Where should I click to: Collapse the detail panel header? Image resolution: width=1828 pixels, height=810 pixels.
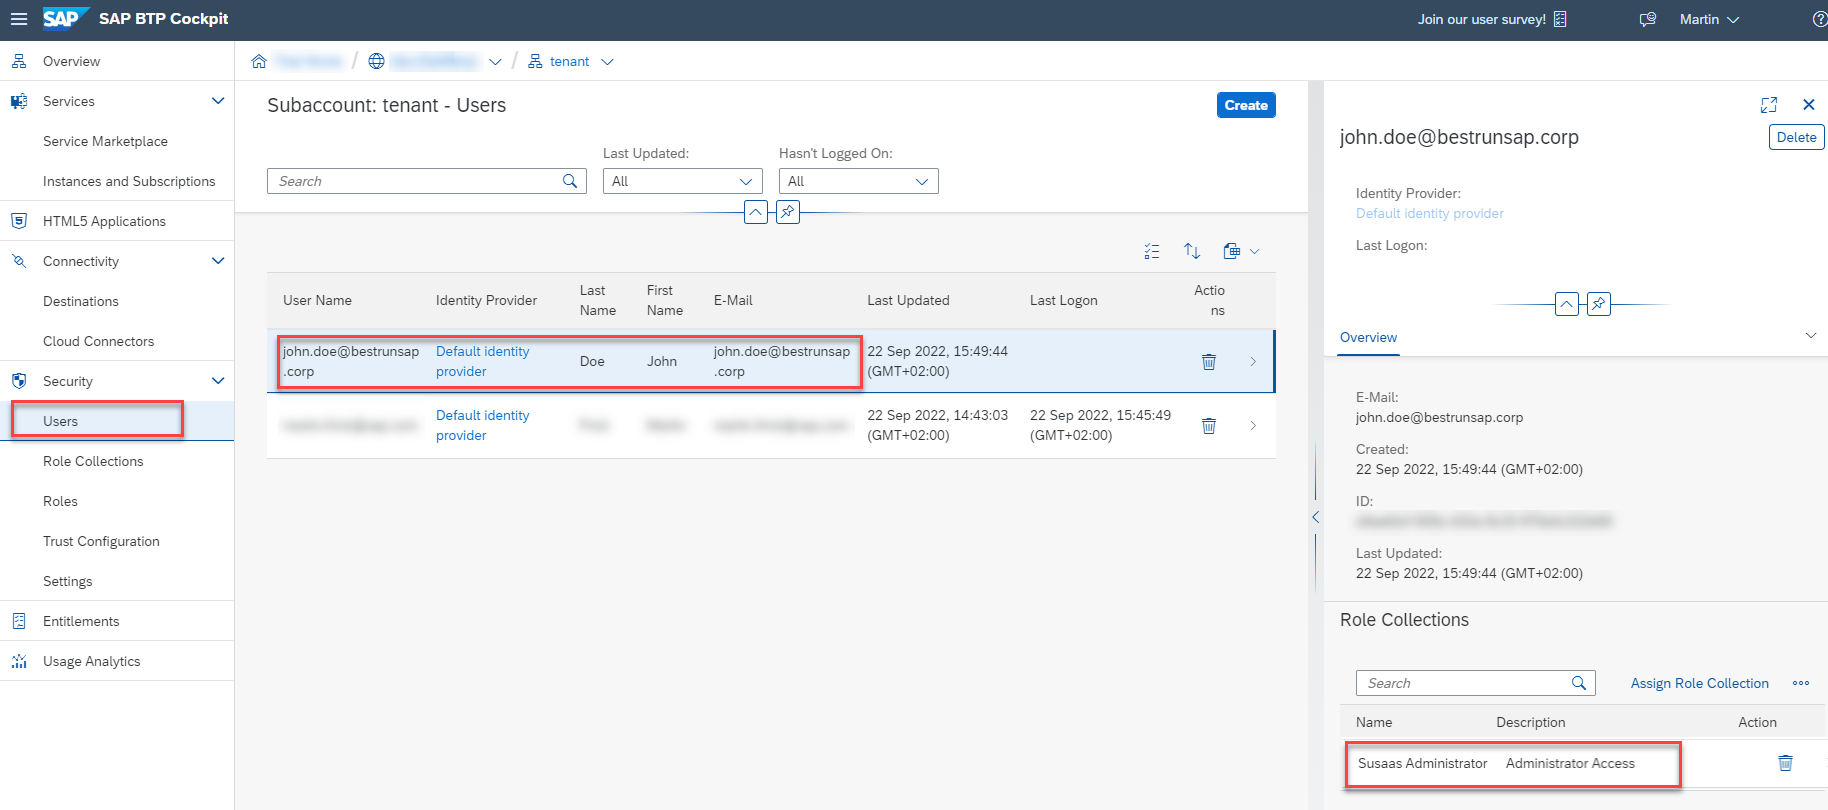[x=1567, y=304]
